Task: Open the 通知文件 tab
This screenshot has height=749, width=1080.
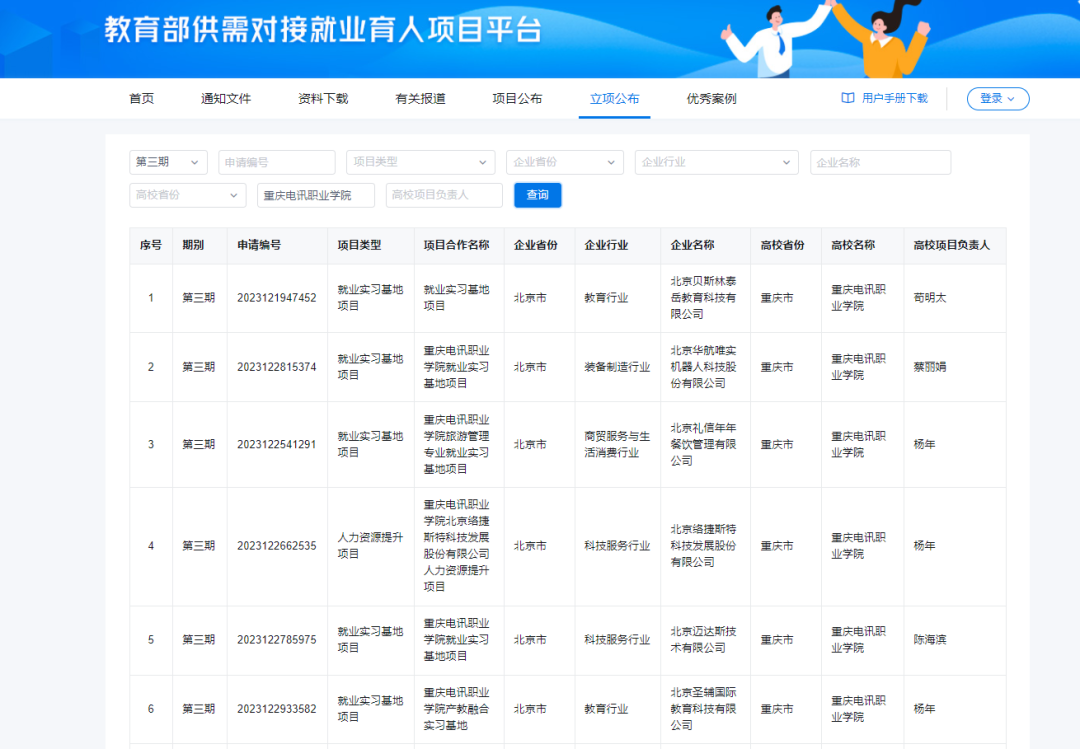Action: click(x=226, y=98)
